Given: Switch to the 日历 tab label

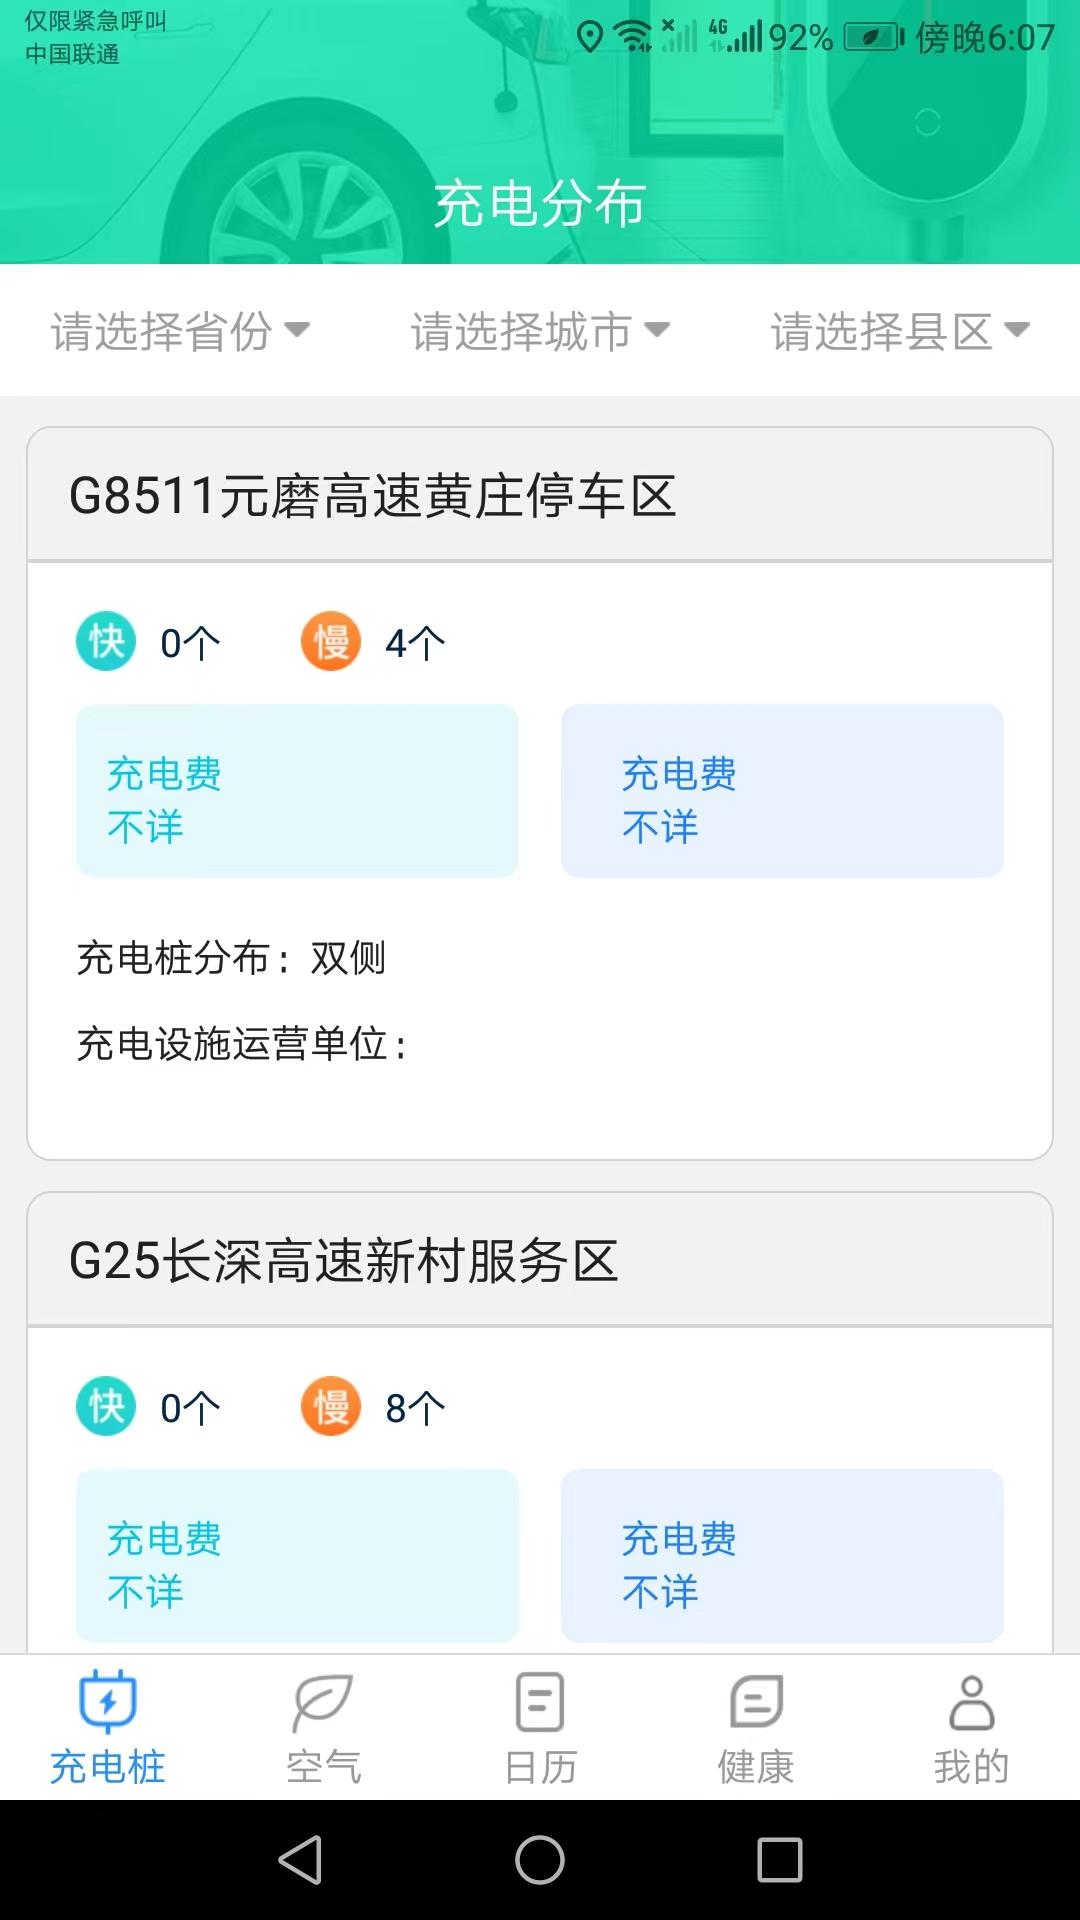Looking at the screenshot, I should pyautogui.click(x=540, y=1767).
